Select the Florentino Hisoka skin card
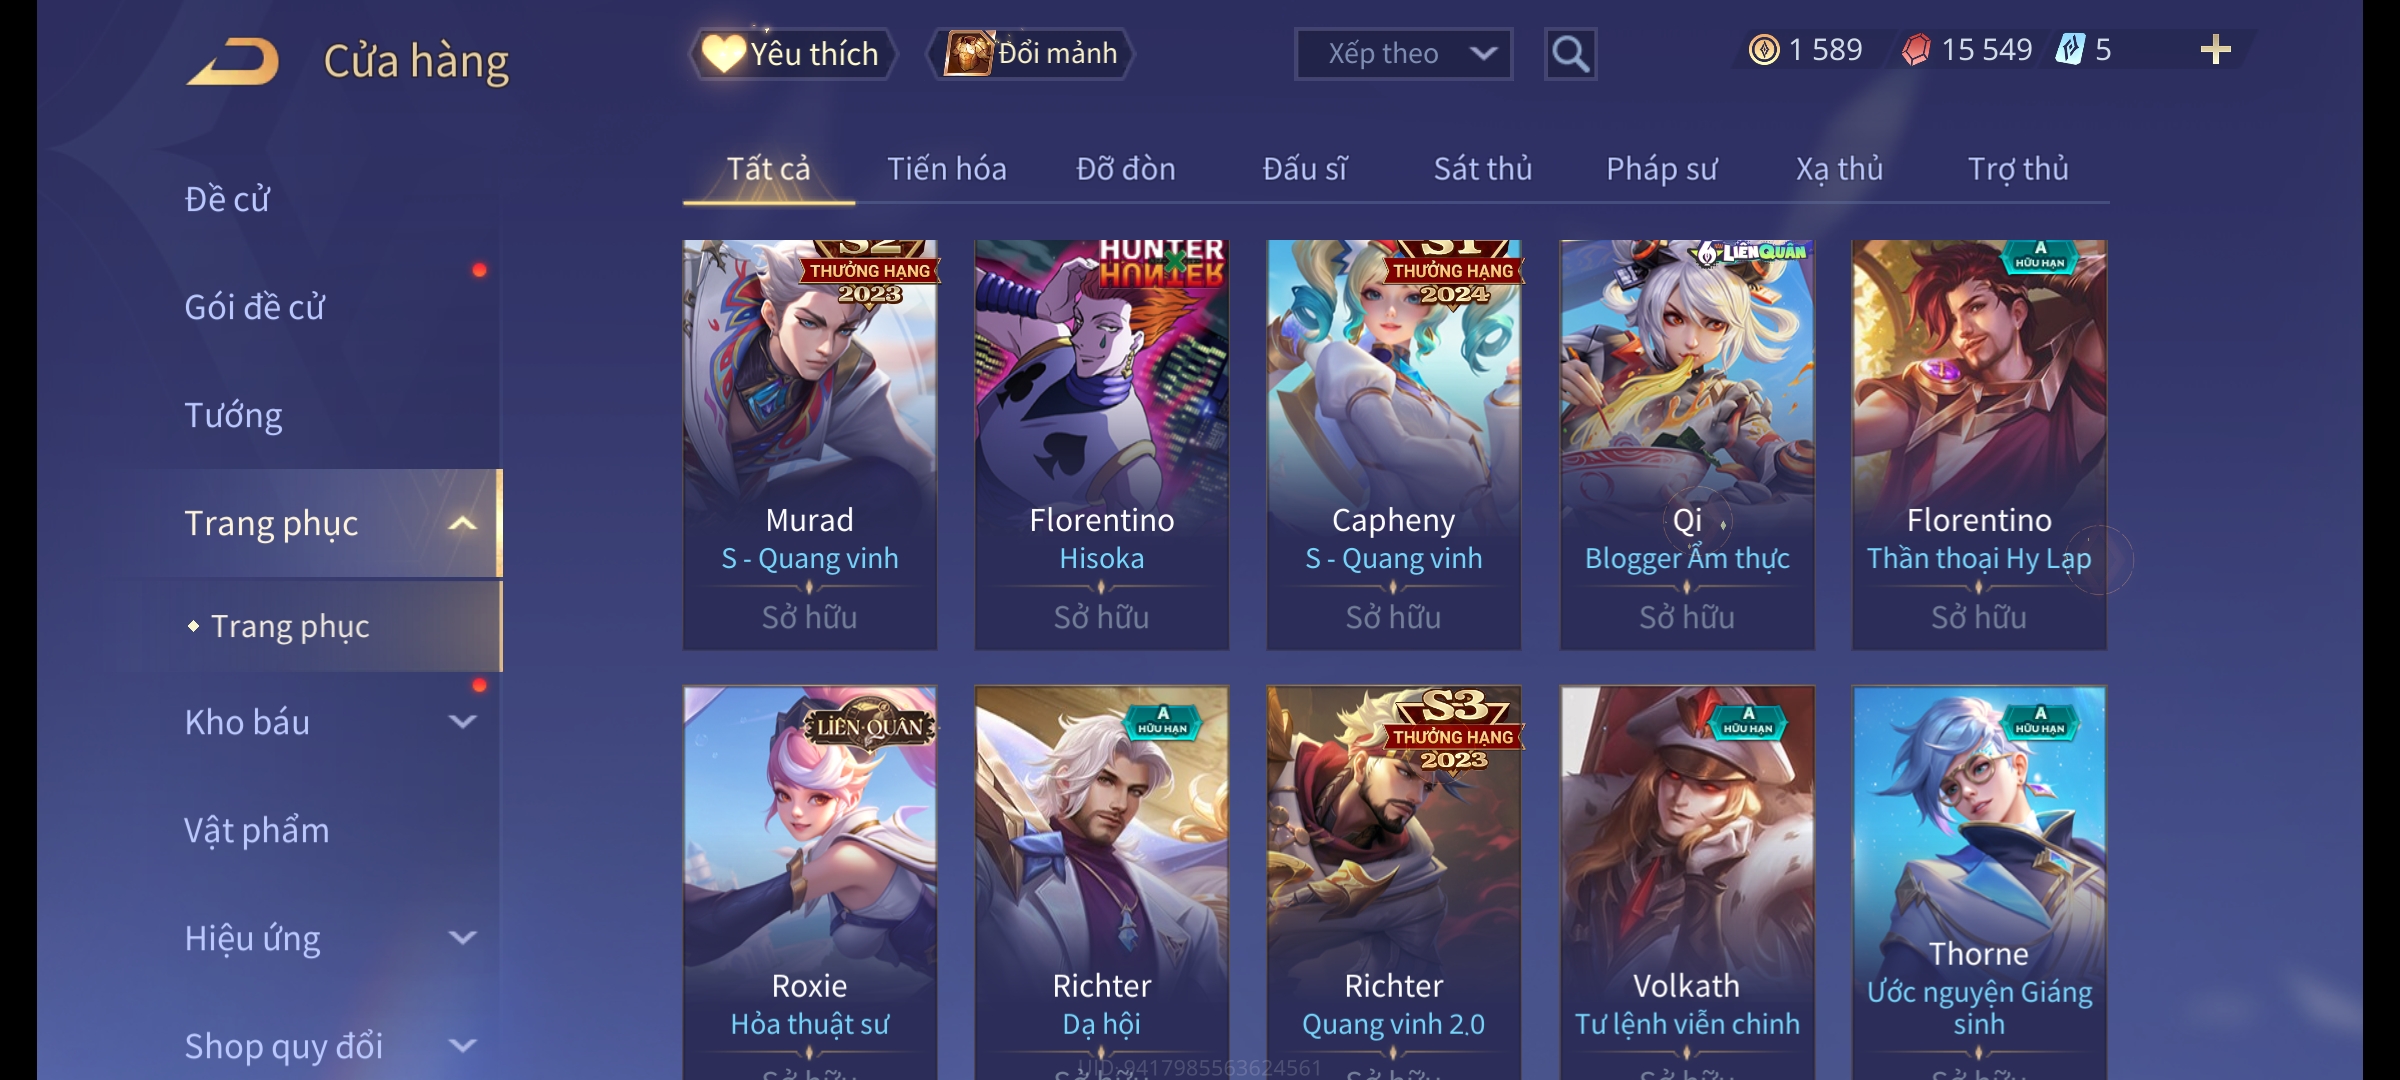 pyautogui.click(x=1102, y=445)
